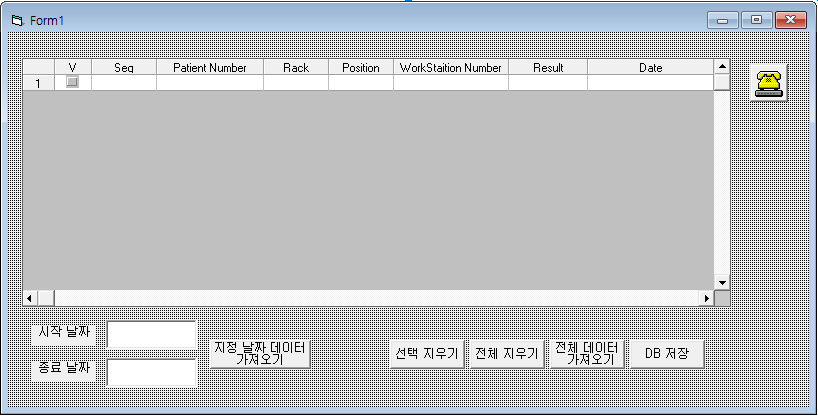This screenshot has height=416, width=818.
Task: Select row header 1
Action: point(38,83)
